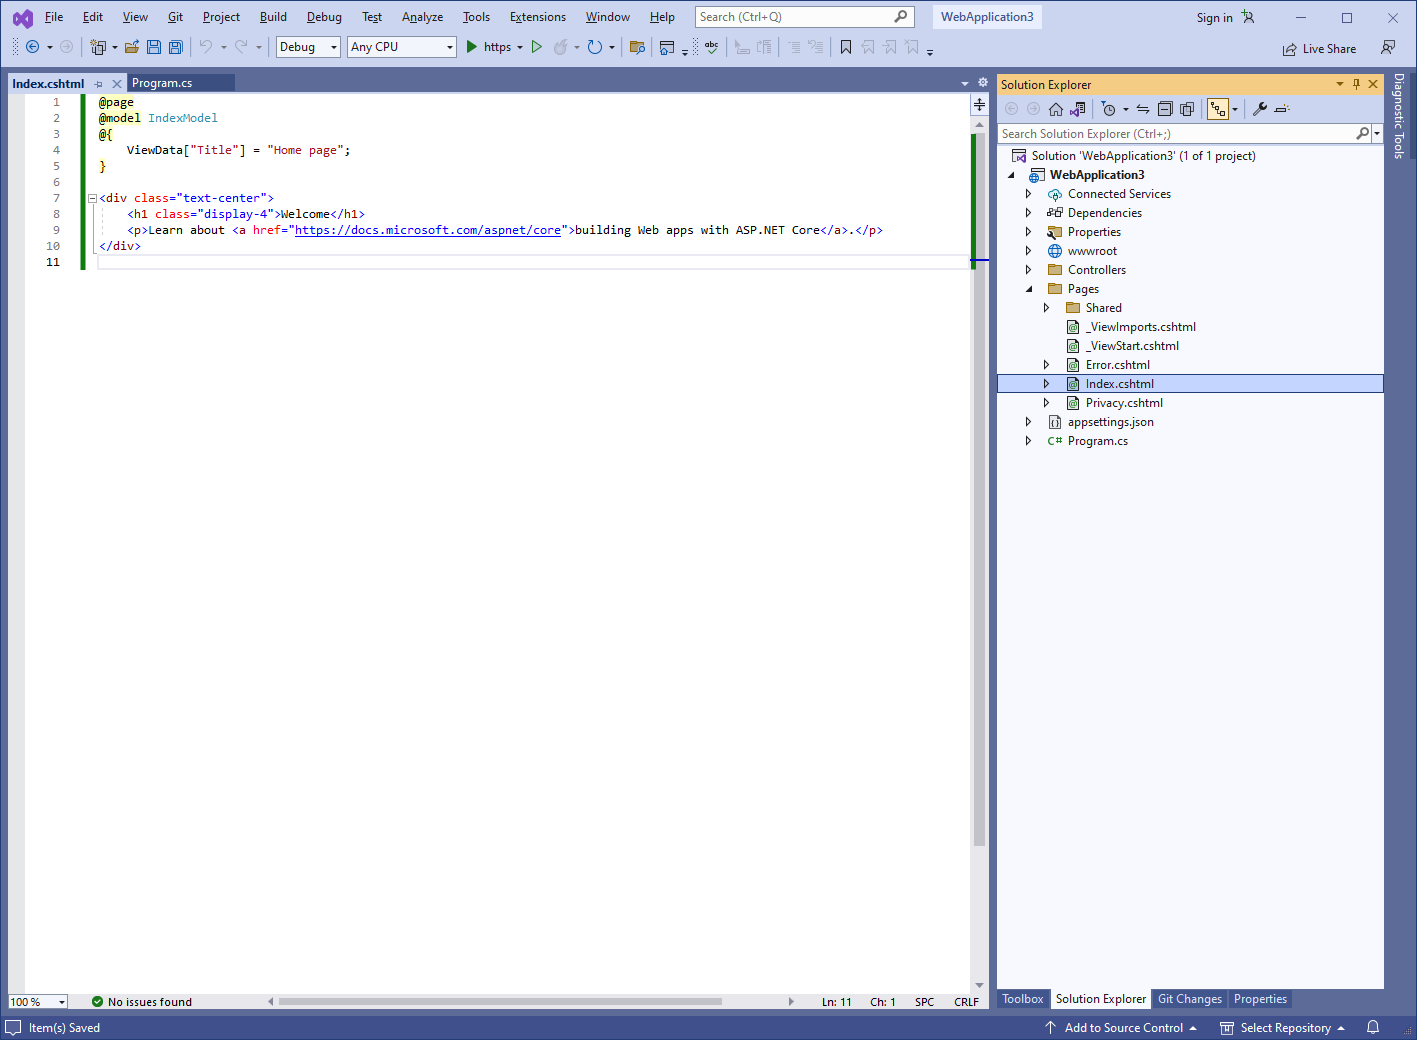Viewport: 1417px width, 1040px height.
Task: Click the Solution Explorer Home icon
Action: pos(1055,109)
